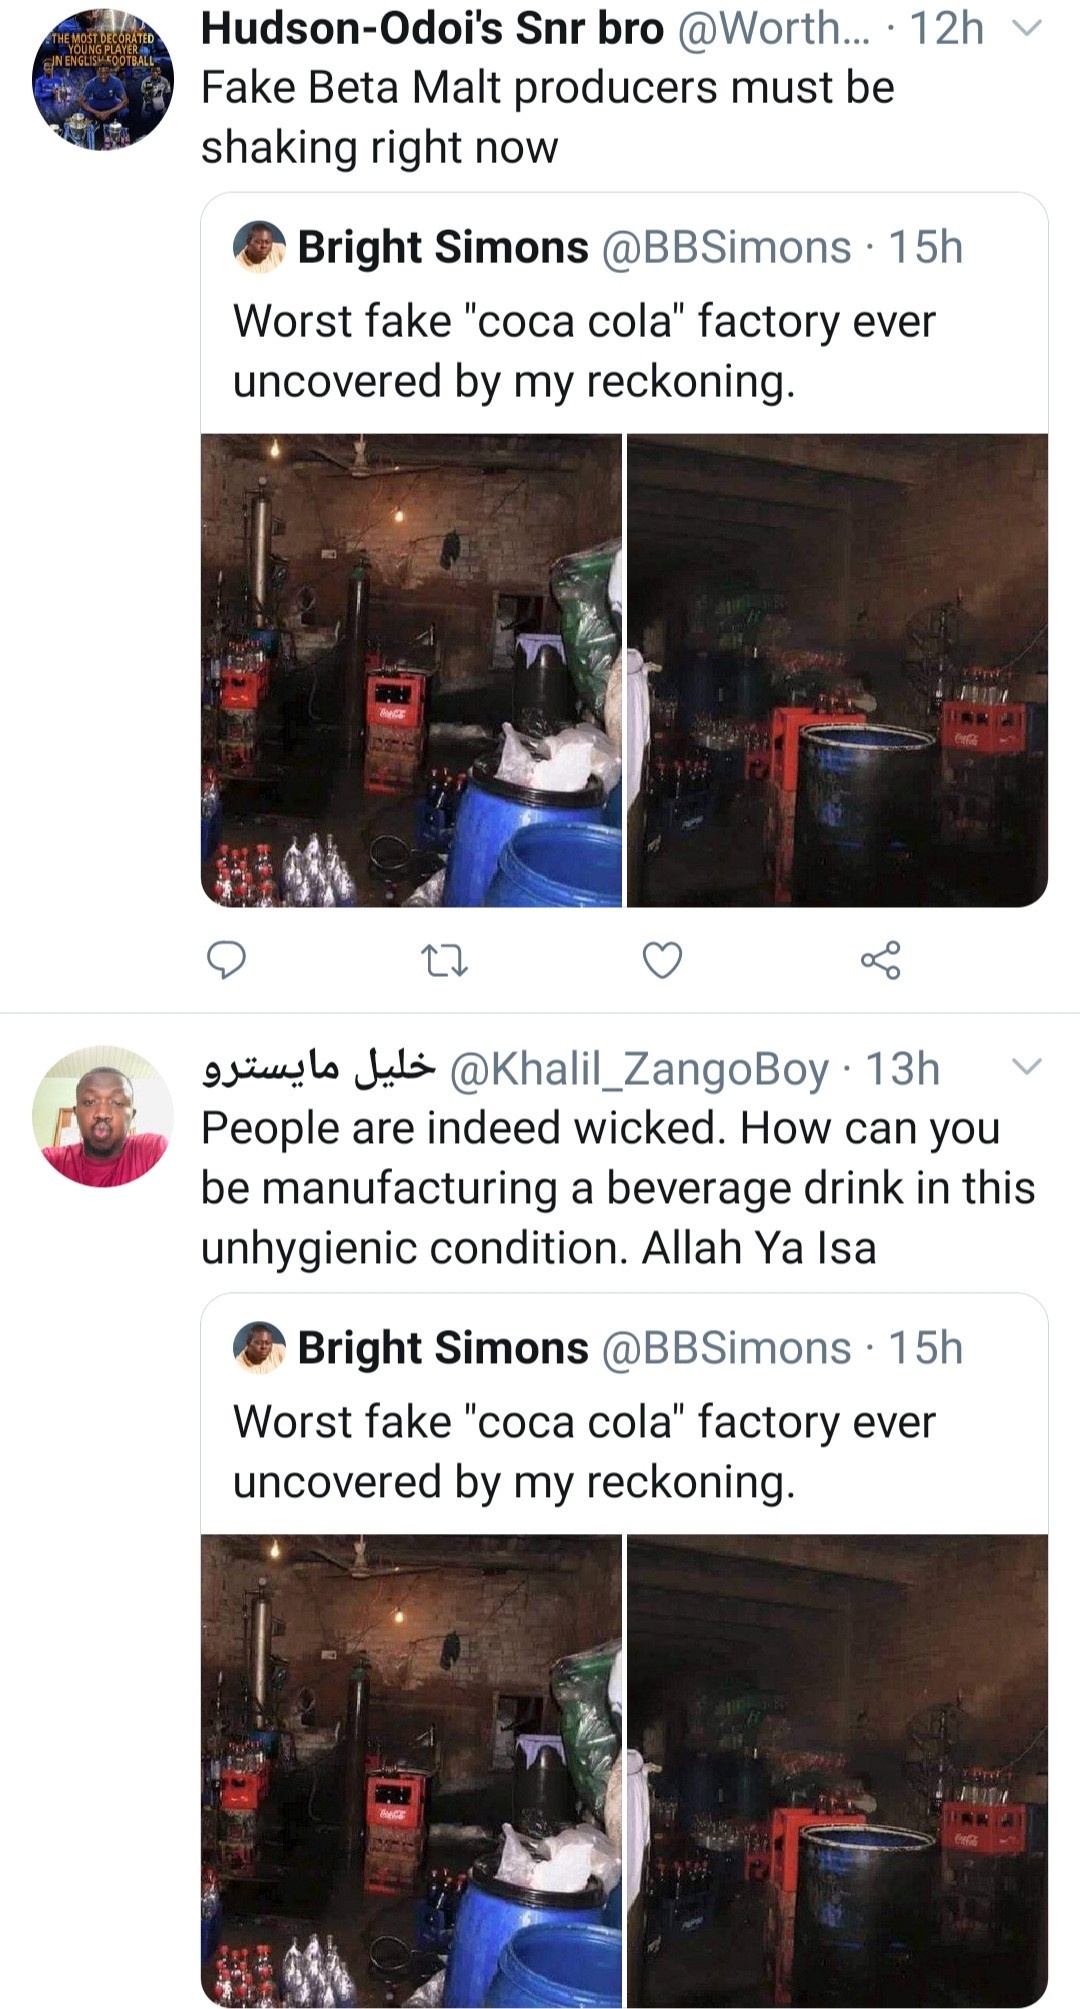View right factory photo in second quoted tweet
The image size is (1080, 2009).
[x=837, y=1770]
